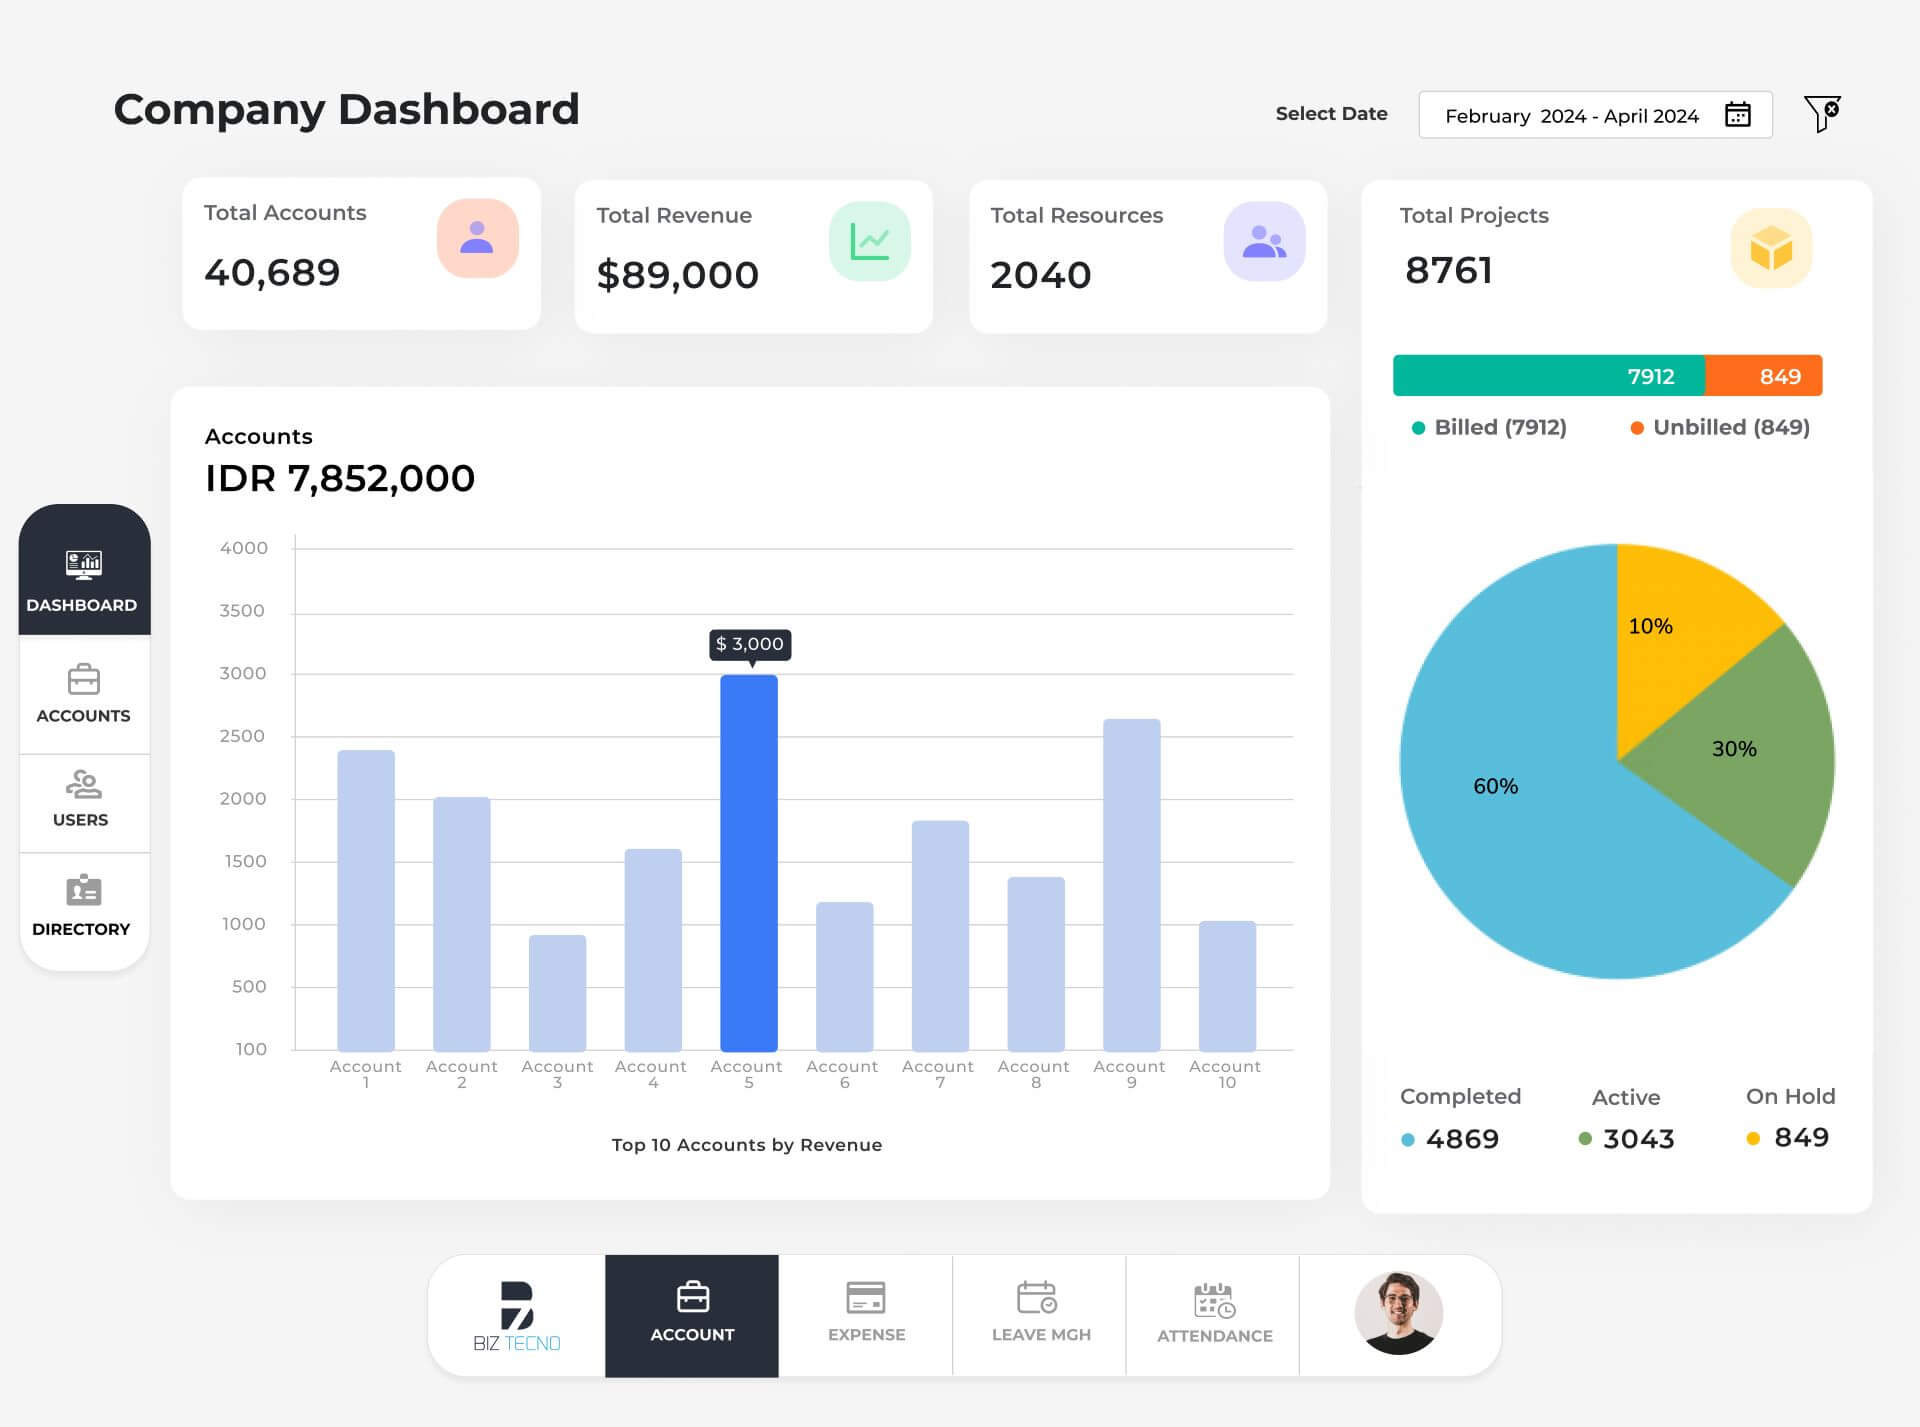1920x1427 pixels.
Task: Expand the February 2024 - April 2024 selector
Action: (1573, 115)
